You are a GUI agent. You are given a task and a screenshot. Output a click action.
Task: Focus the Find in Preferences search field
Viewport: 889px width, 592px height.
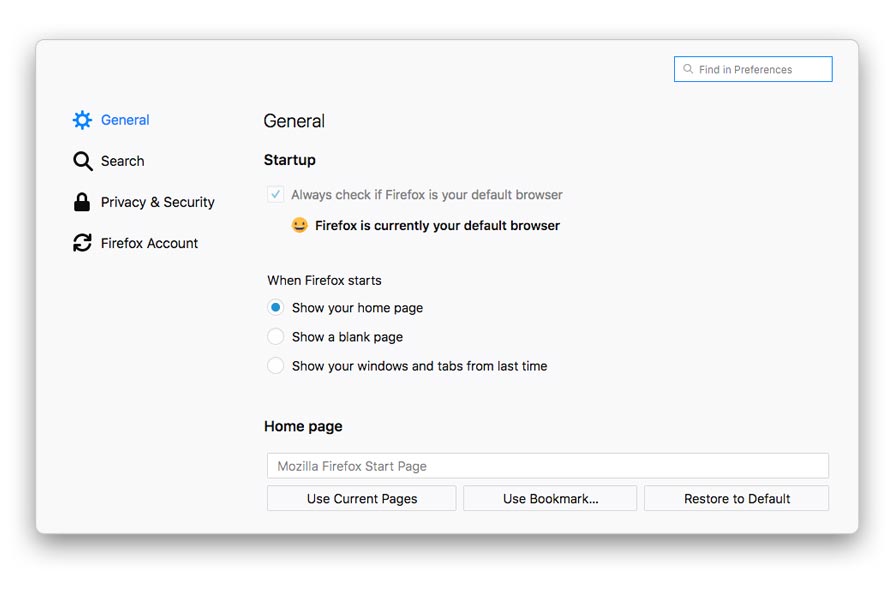click(x=760, y=70)
